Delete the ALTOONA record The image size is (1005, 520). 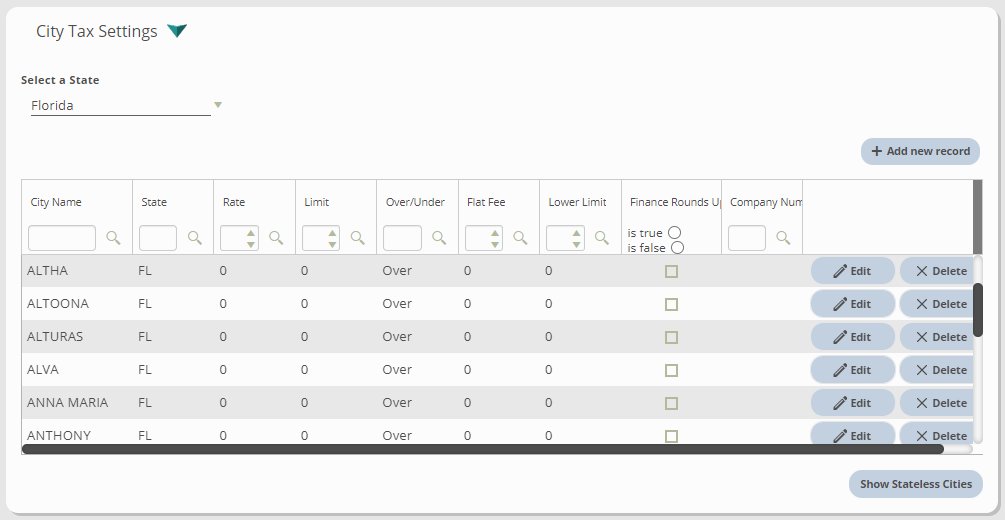pyautogui.click(x=936, y=304)
